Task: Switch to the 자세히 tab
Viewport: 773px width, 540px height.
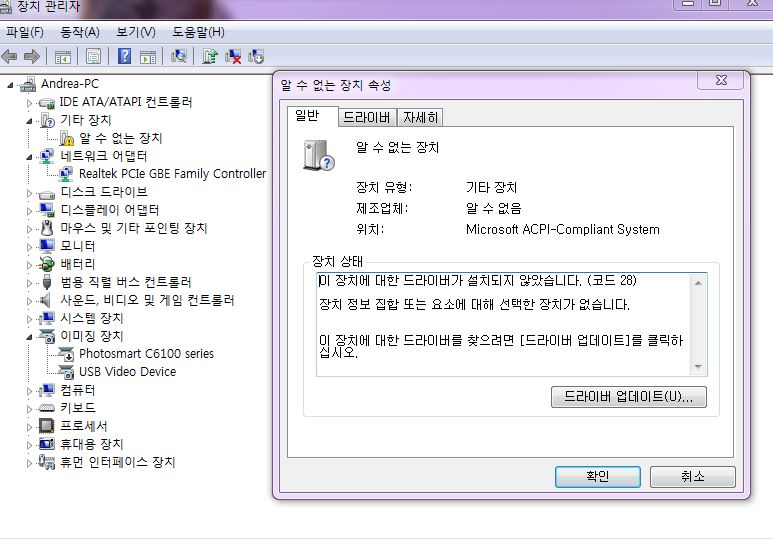Action: coord(420,117)
